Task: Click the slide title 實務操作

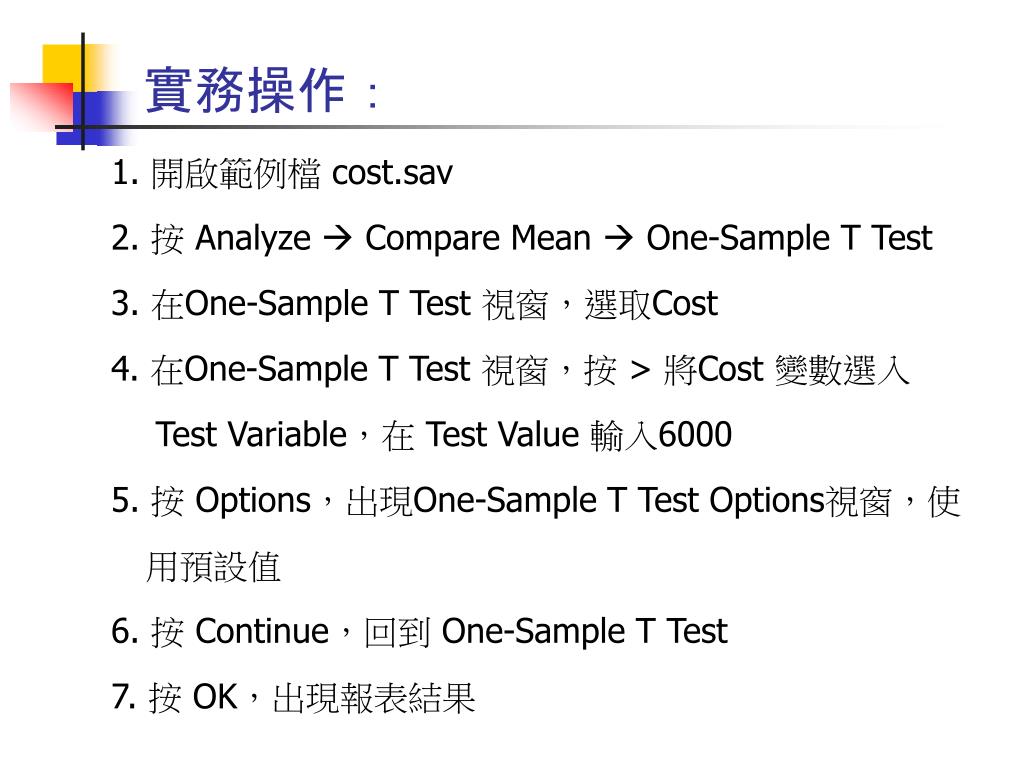Action: click(x=246, y=90)
